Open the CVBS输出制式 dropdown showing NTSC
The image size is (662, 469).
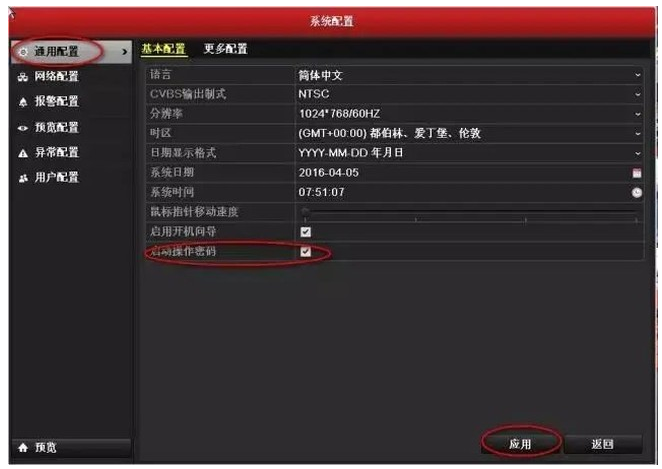click(469, 94)
